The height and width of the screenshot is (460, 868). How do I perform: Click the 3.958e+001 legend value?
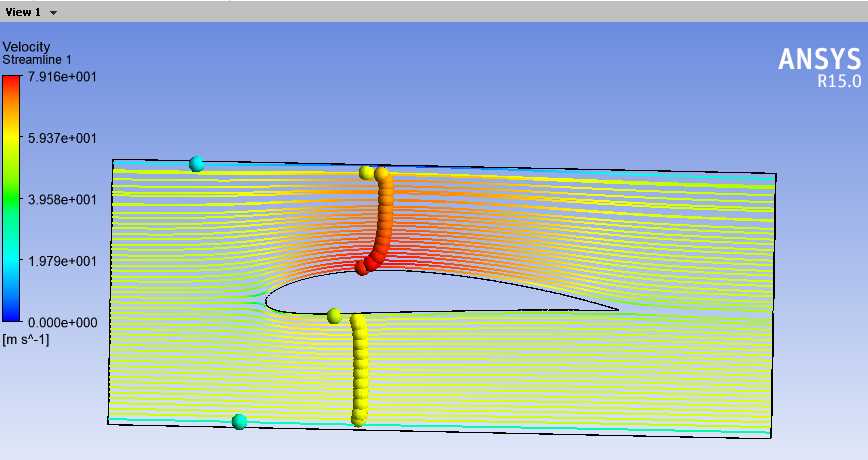(x=62, y=199)
